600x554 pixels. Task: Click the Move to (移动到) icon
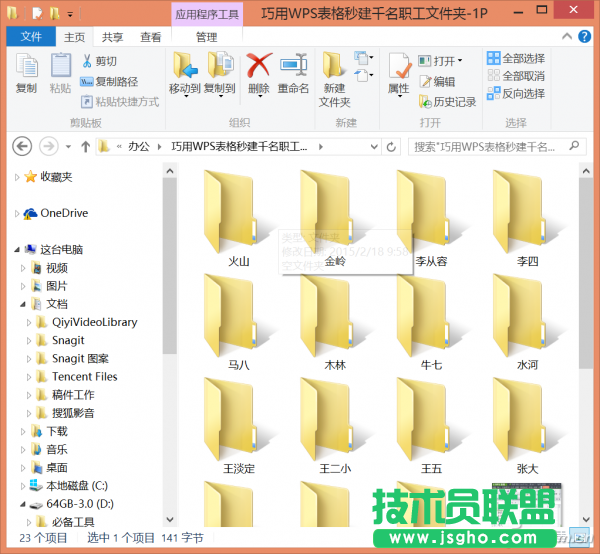(x=185, y=65)
